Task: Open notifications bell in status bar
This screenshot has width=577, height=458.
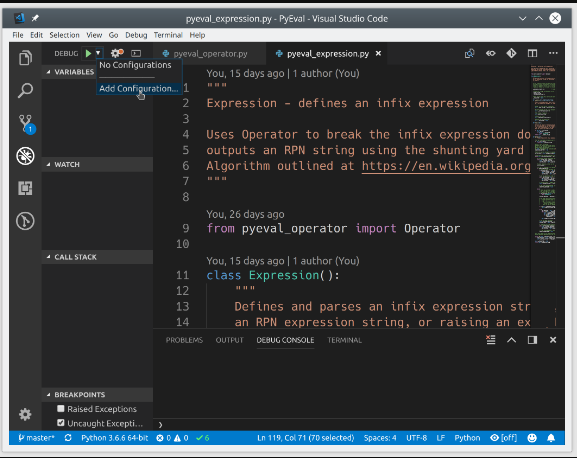Action: pos(551,438)
